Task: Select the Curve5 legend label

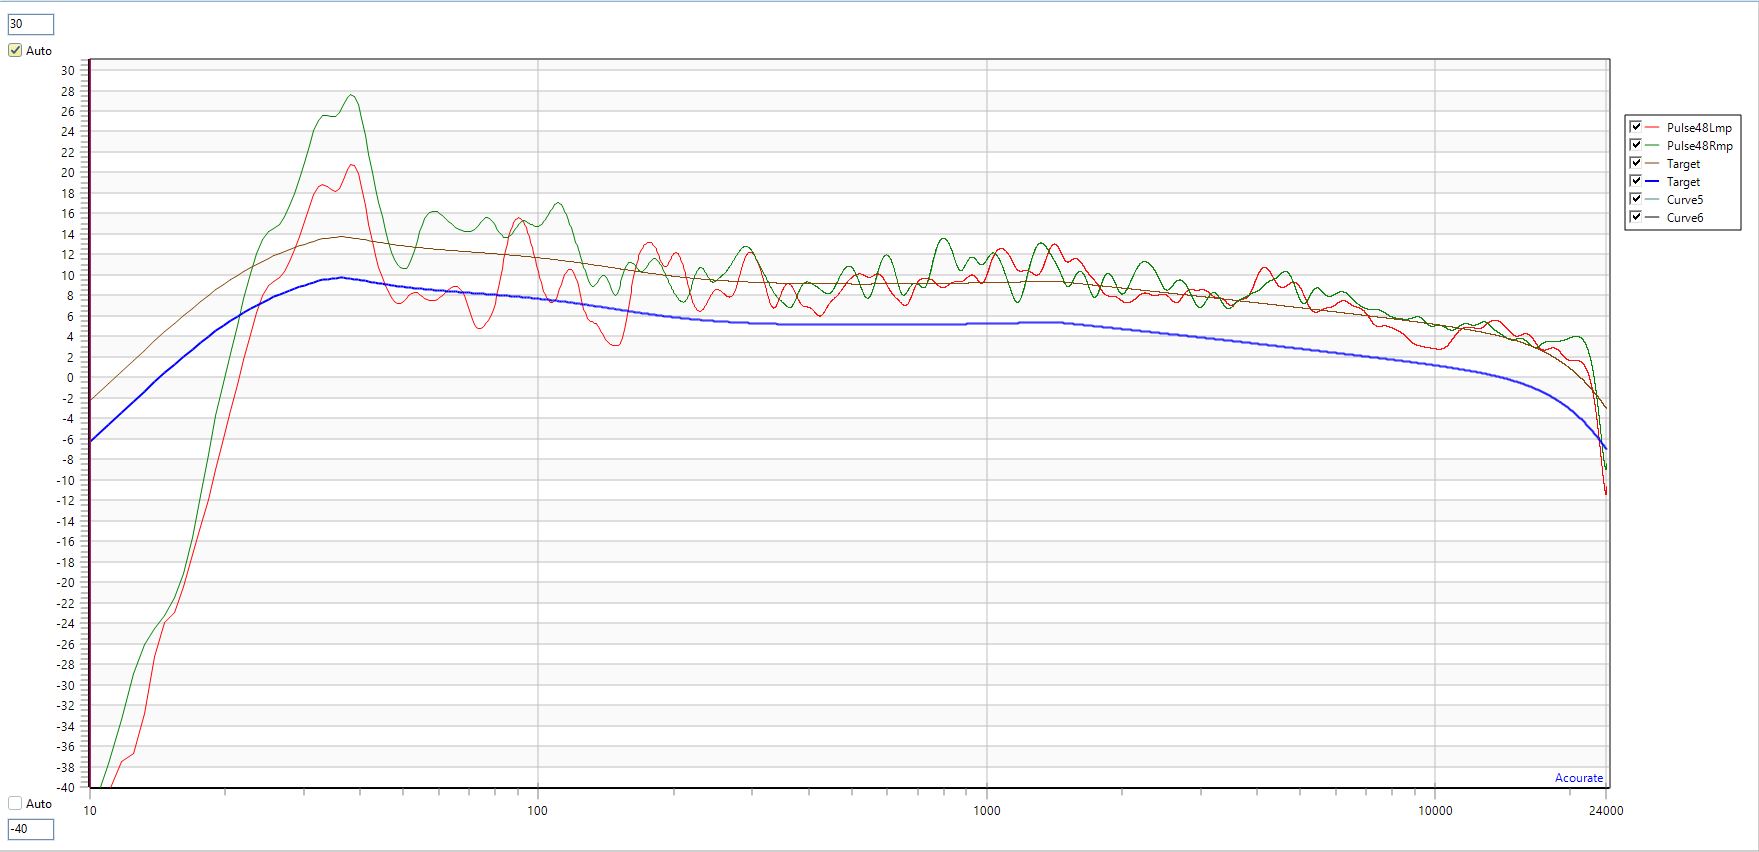Action: coord(1685,200)
